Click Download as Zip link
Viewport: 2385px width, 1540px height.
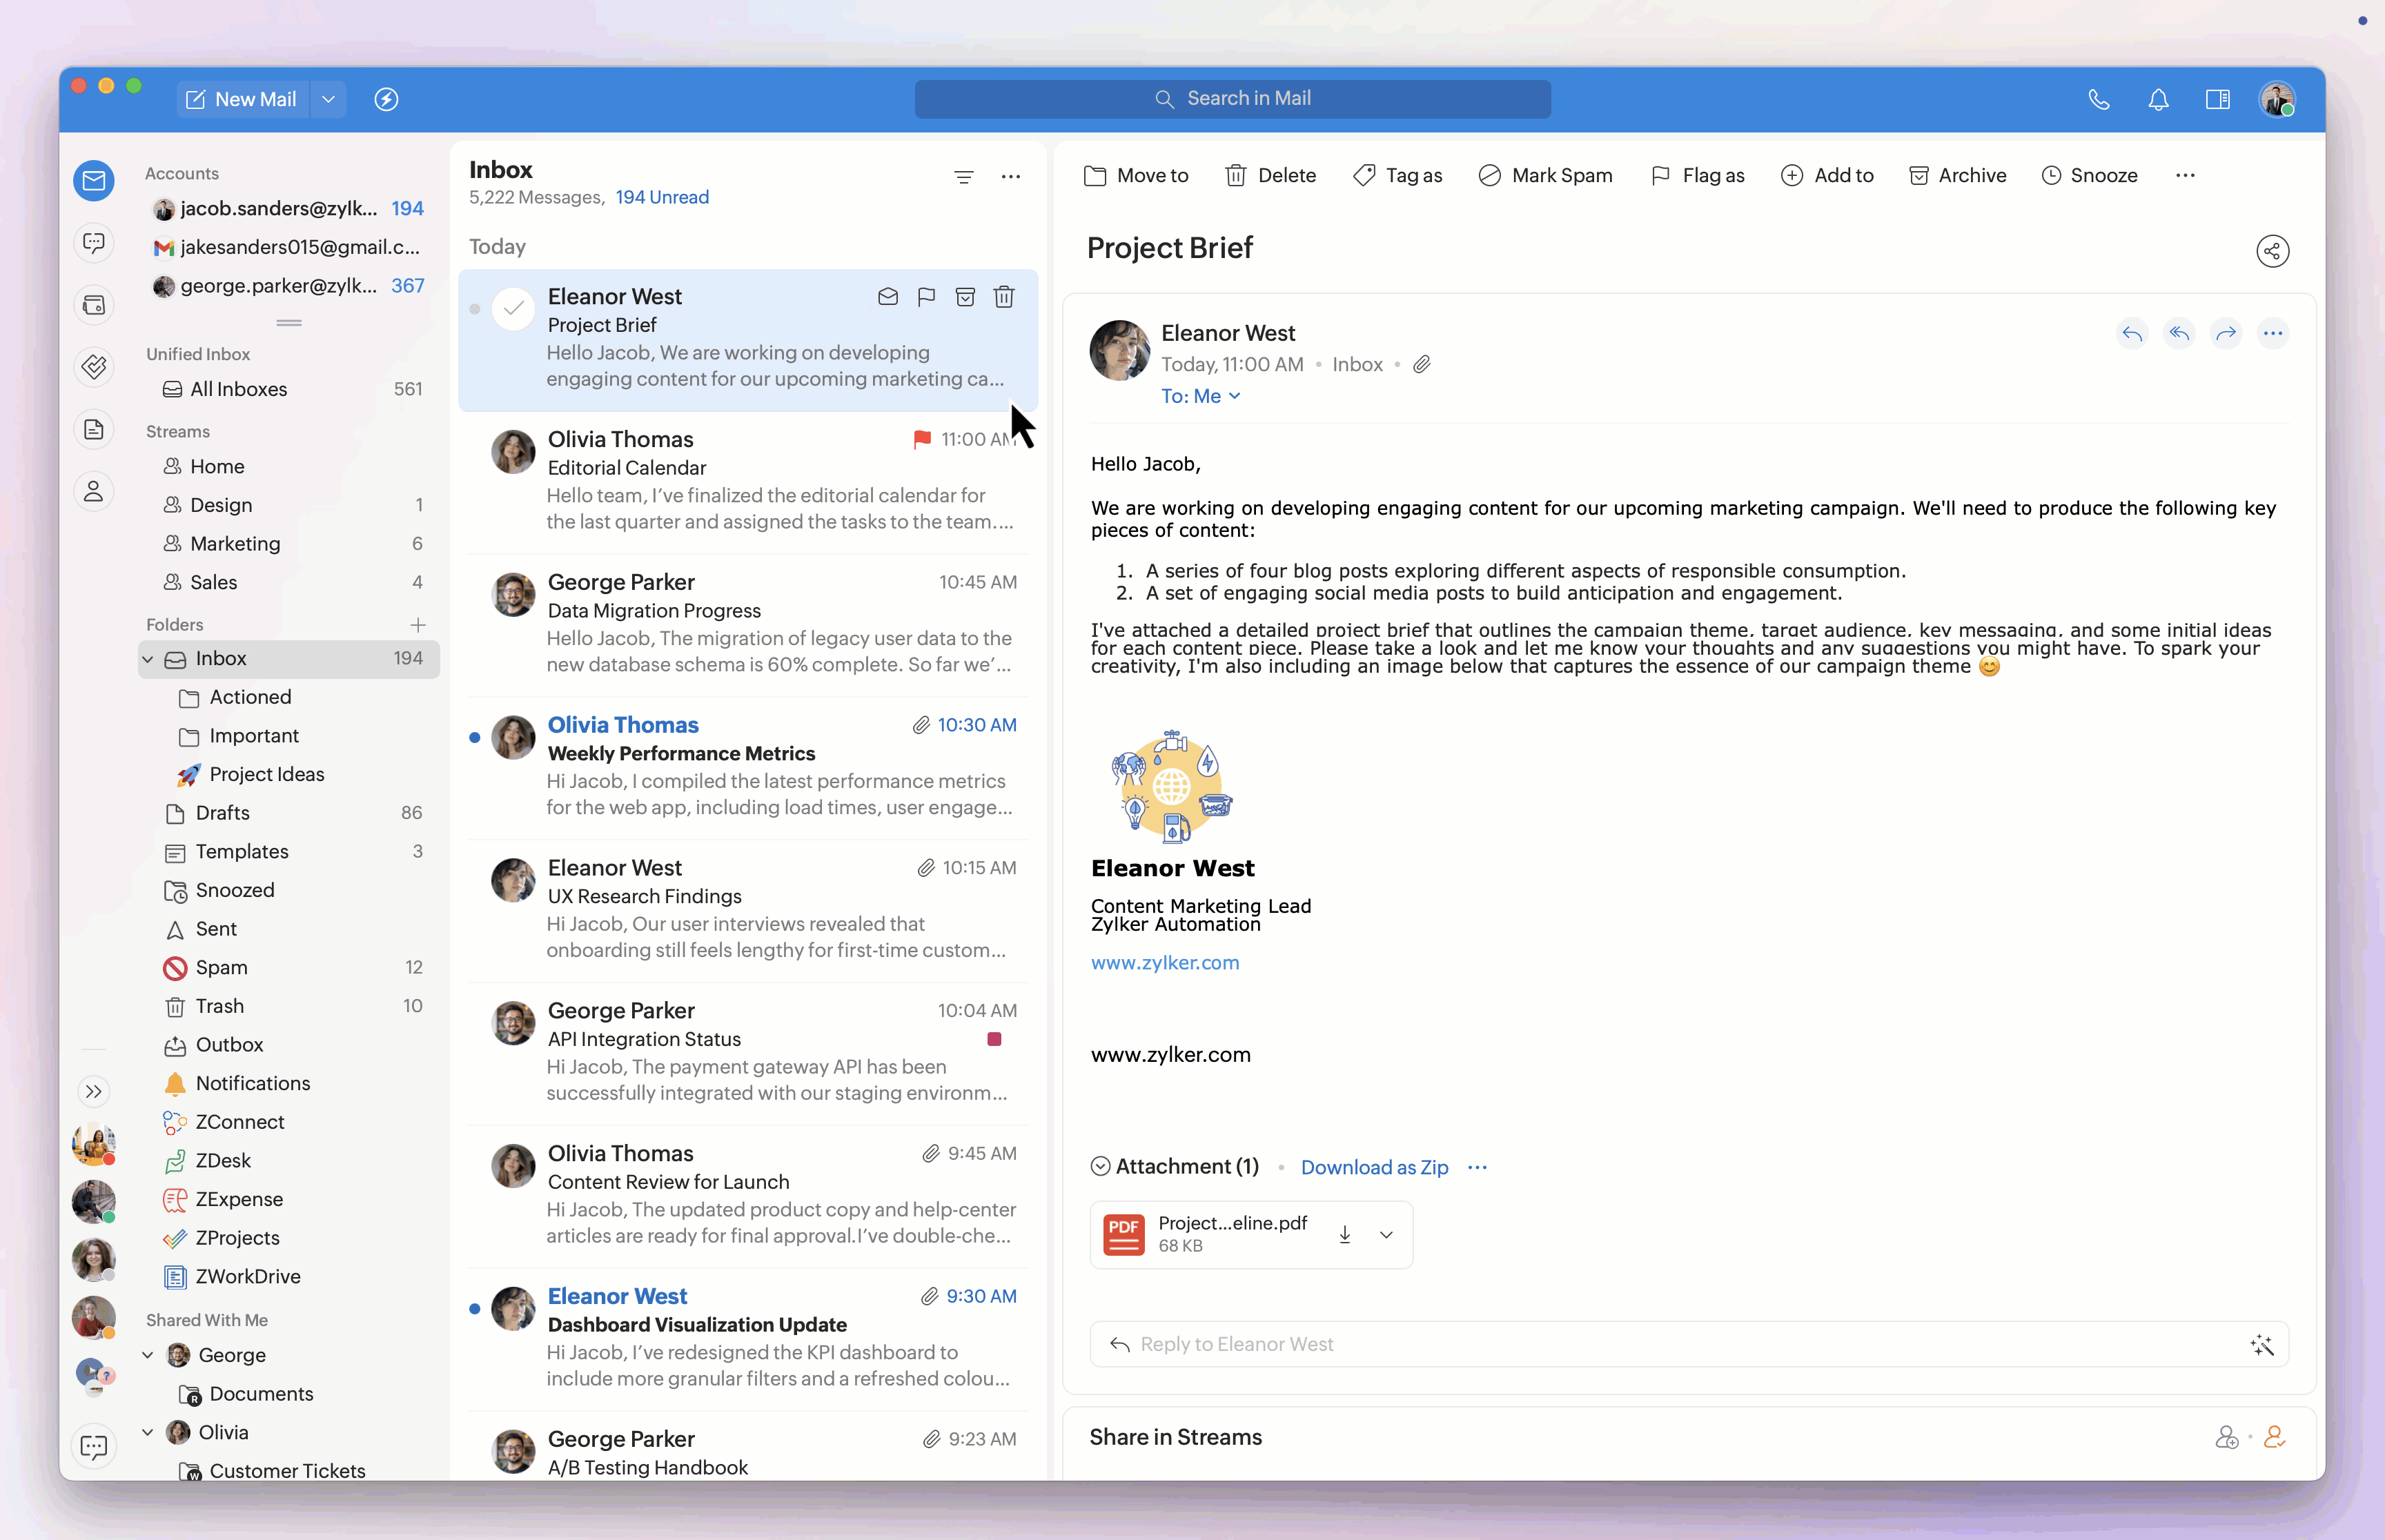pos(1374,1167)
